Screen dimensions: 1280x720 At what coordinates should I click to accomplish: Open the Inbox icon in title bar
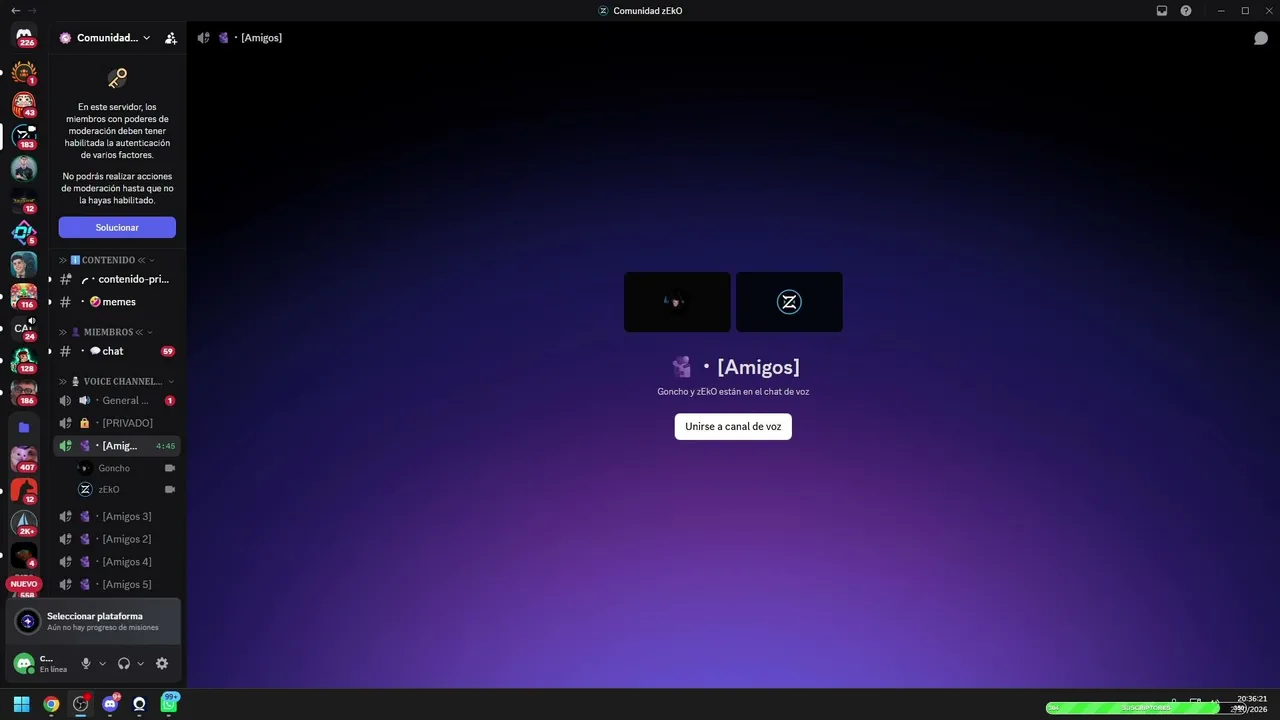pyautogui.click(x=1162, y=11)
